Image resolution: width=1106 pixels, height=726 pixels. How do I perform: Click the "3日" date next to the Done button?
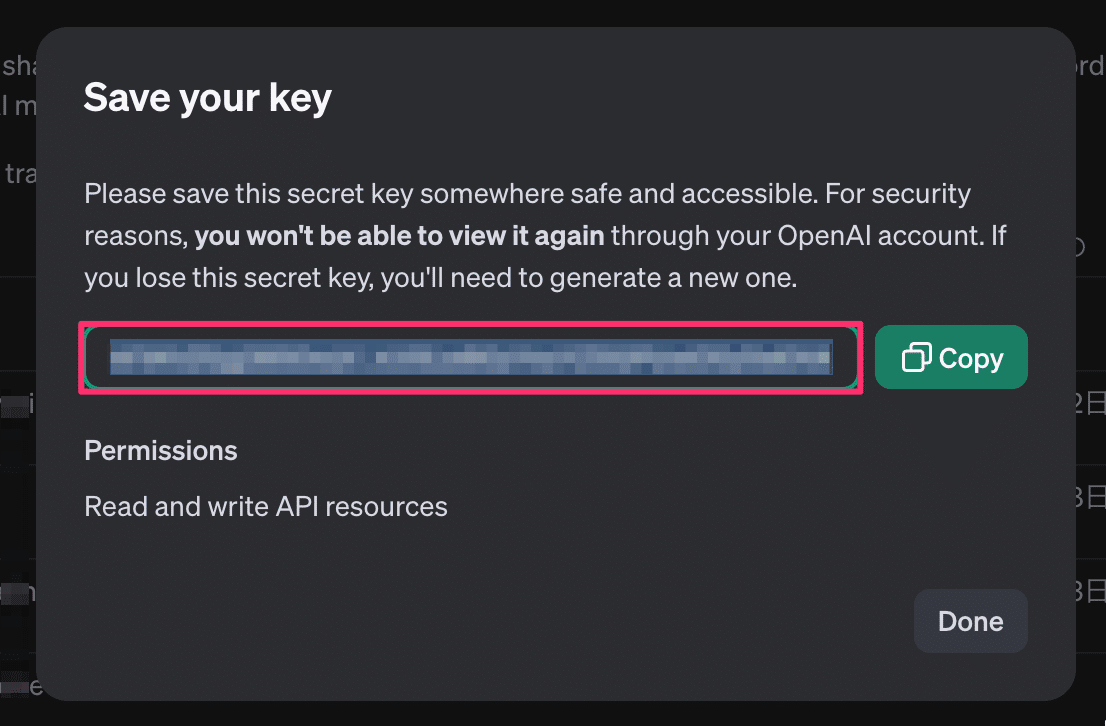(x=1089, y=590)
